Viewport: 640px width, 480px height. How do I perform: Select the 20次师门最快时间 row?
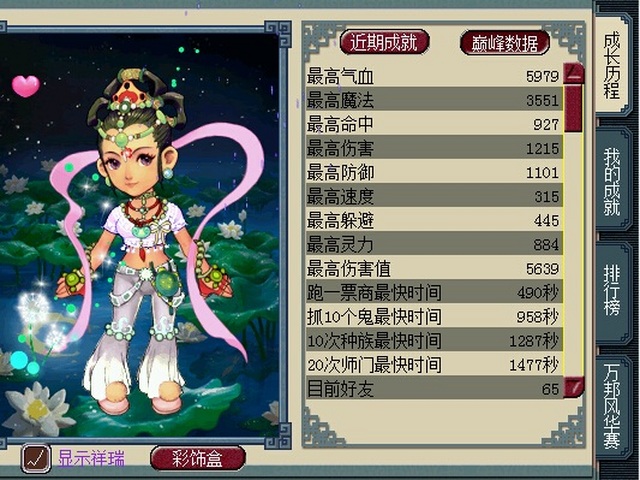434,364
